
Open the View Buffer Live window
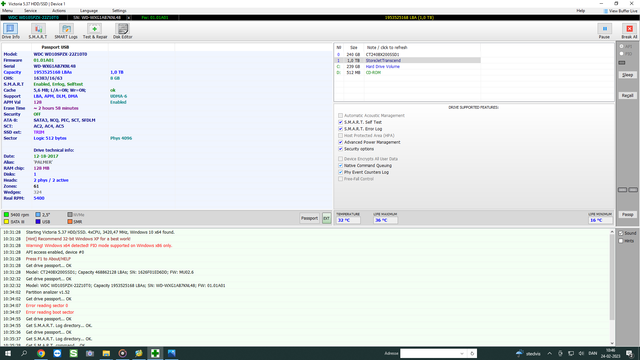coord(620,11)
